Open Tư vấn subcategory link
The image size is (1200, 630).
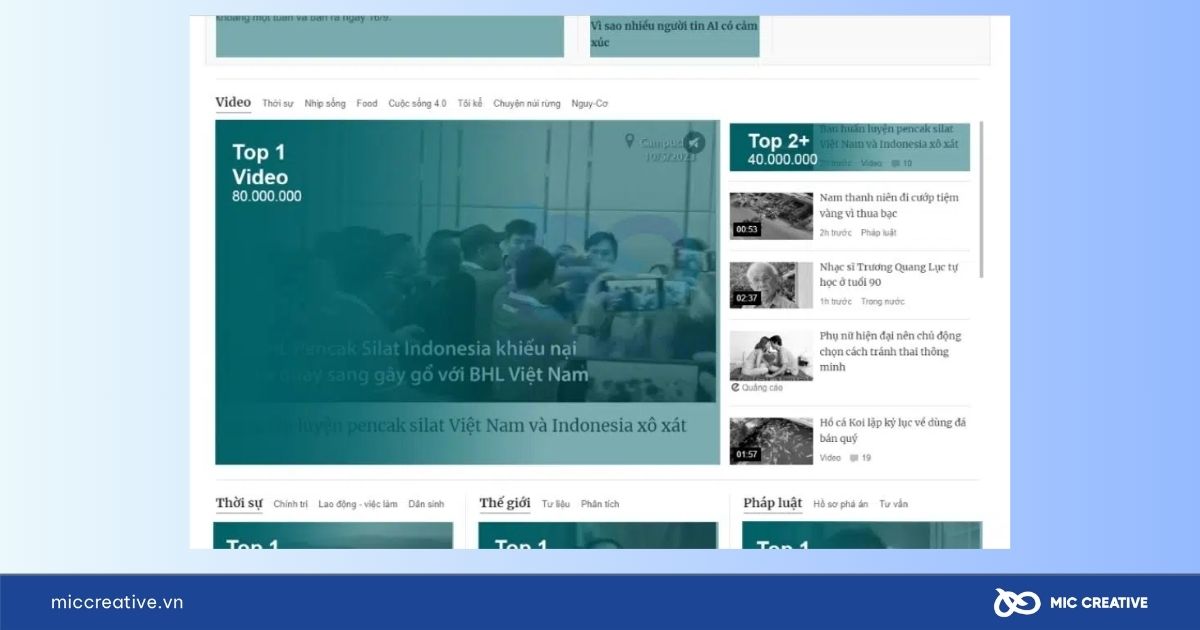893,504
